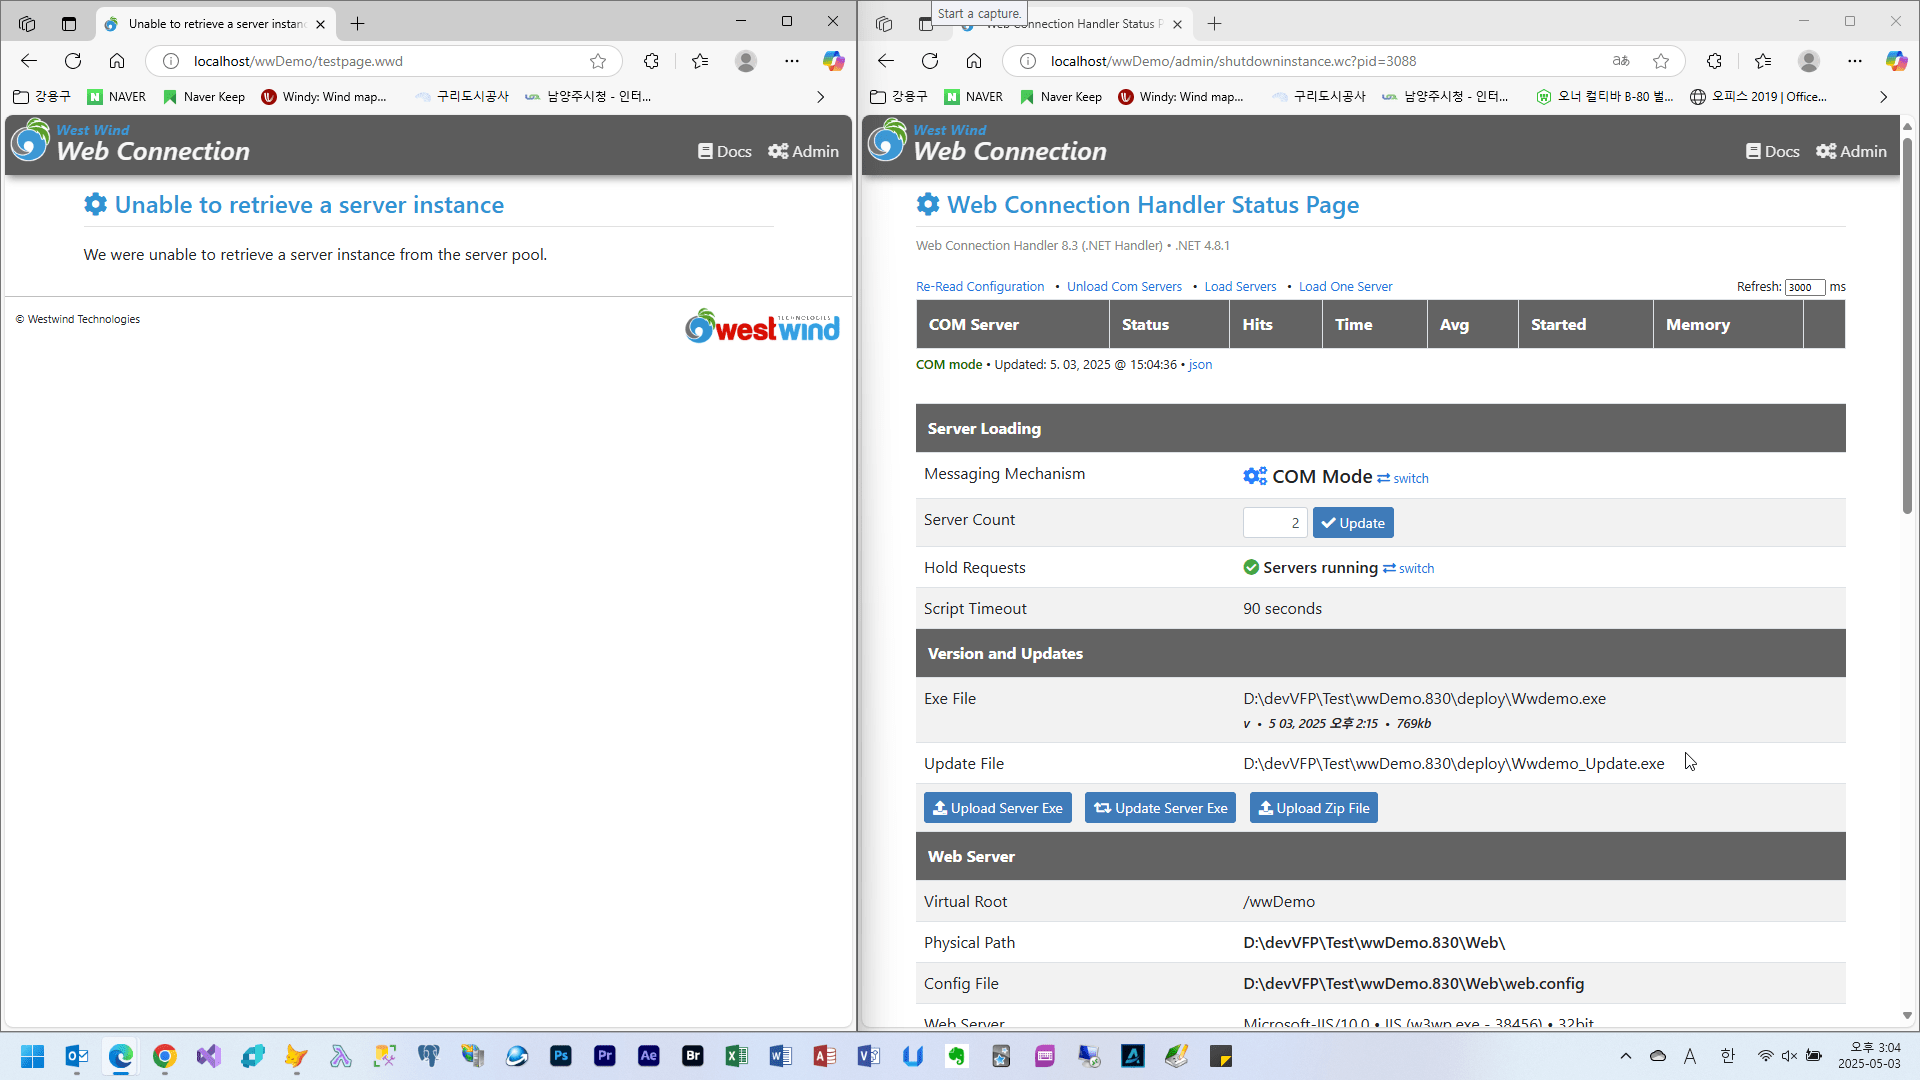
Task: Click Back arrow in the left browser window
Action: click(x=29, y=61)
